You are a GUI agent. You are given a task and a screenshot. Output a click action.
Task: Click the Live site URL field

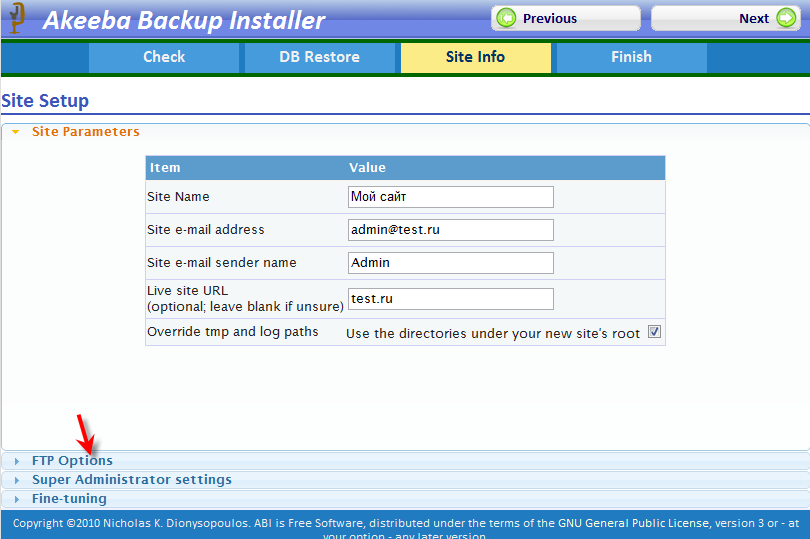point(450,299)
